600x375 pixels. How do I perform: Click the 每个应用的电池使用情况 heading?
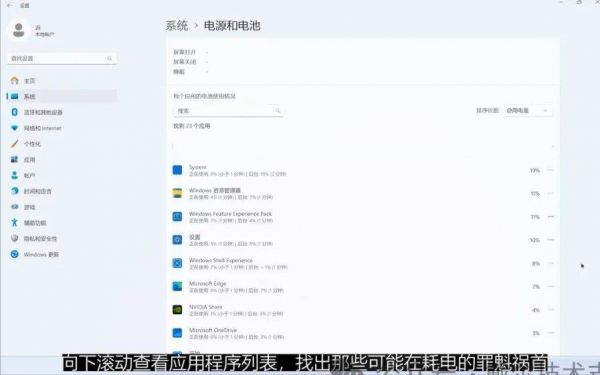coord(205,96)
